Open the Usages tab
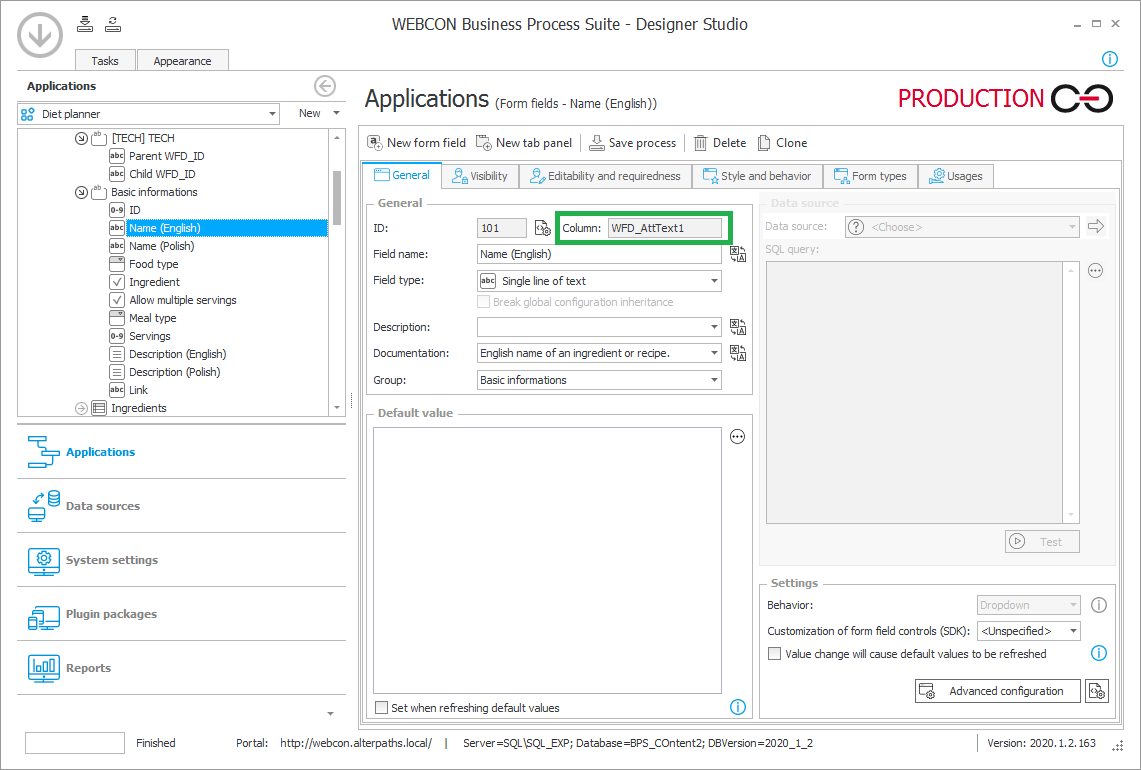The image size is (1141, 770). coord(955,176)
